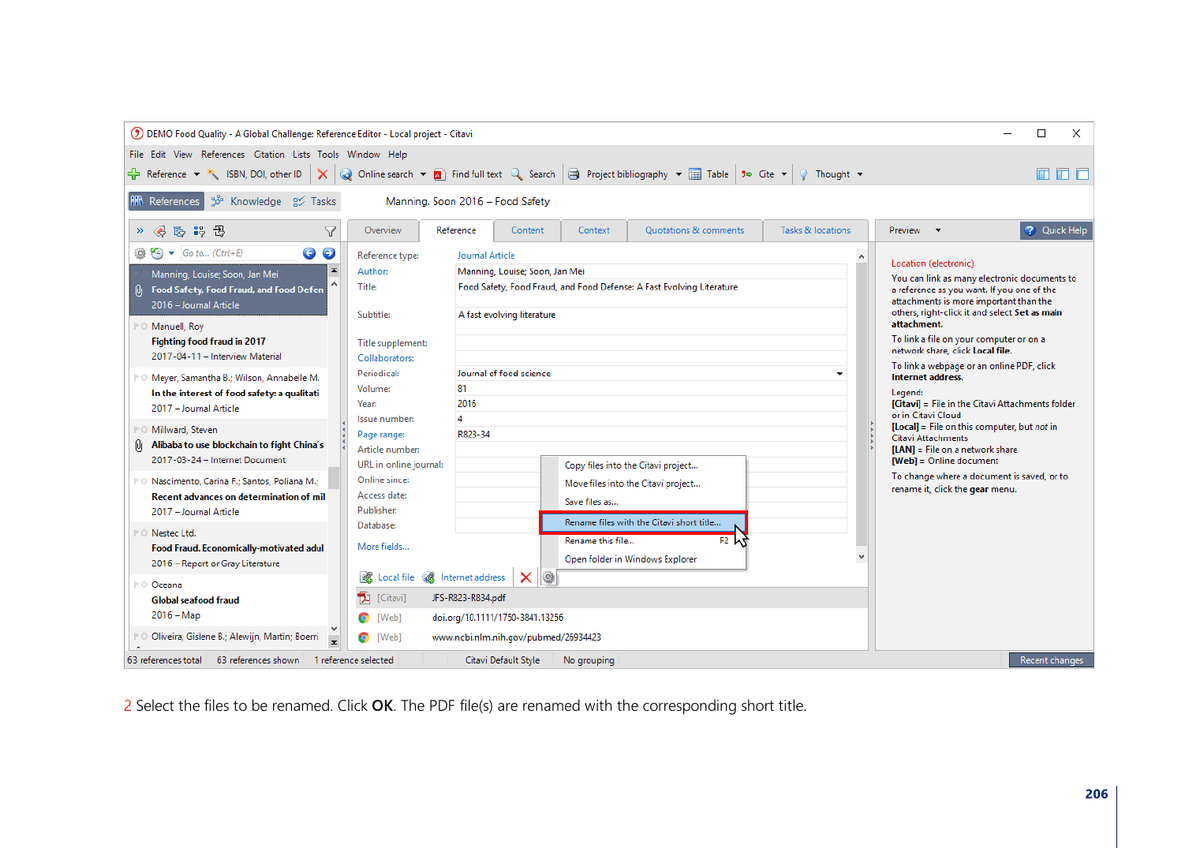Choose Rename this file entry
This screenshot has width=1200, height=848.
click(x=643, y=541)
